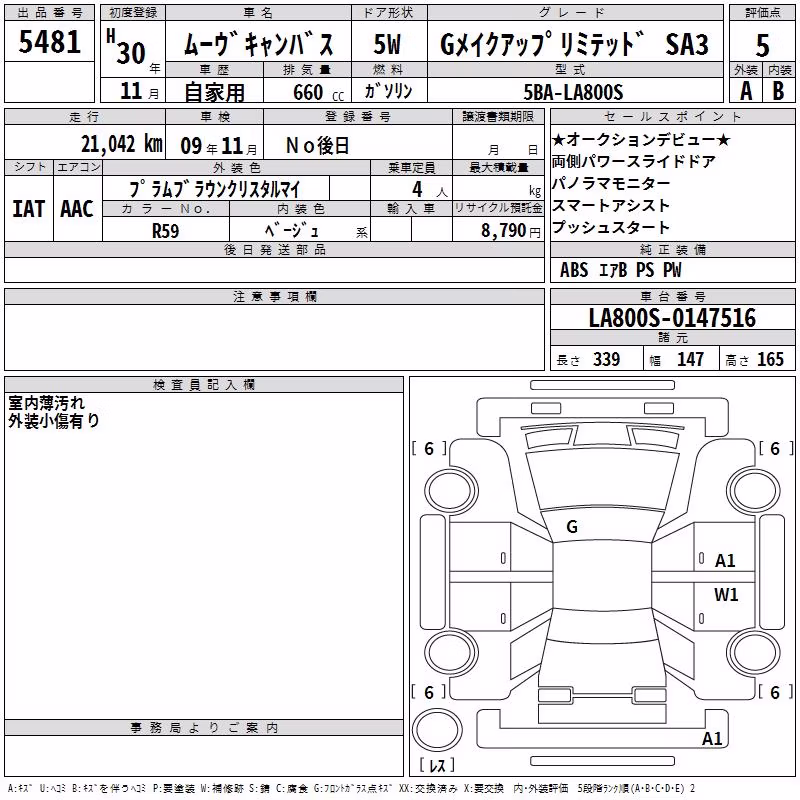800x800 pixels.
Task: Select the door shape value 5W
Action: (x=388, y=44)
